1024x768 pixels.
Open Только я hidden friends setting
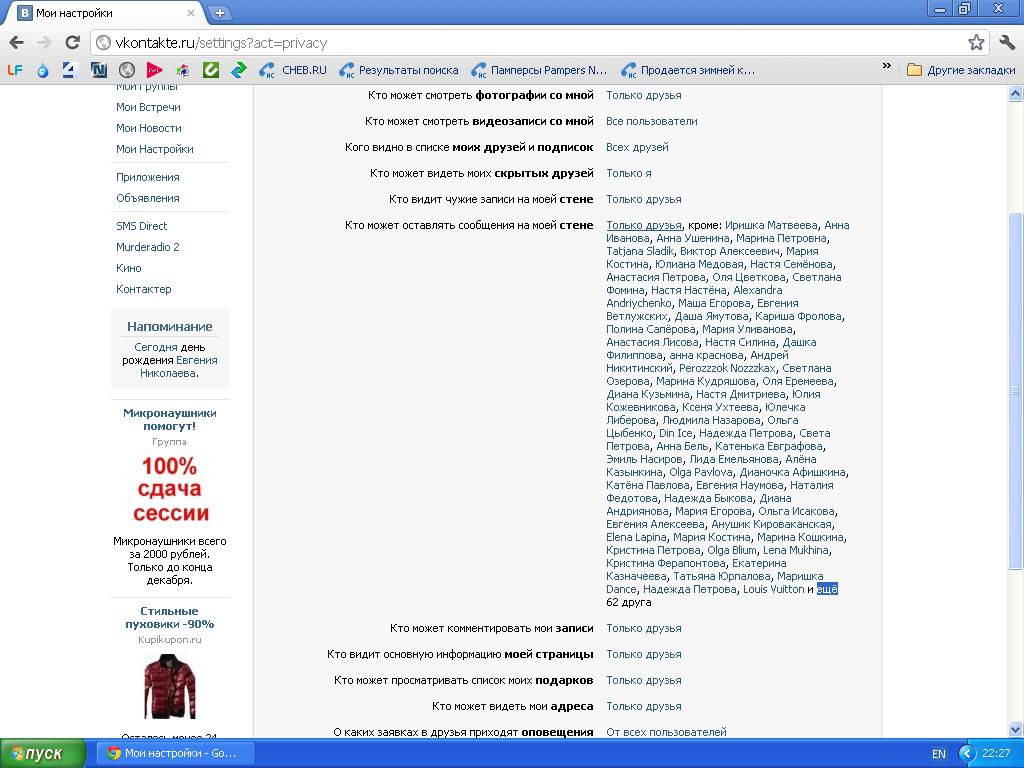click(628, 173)
